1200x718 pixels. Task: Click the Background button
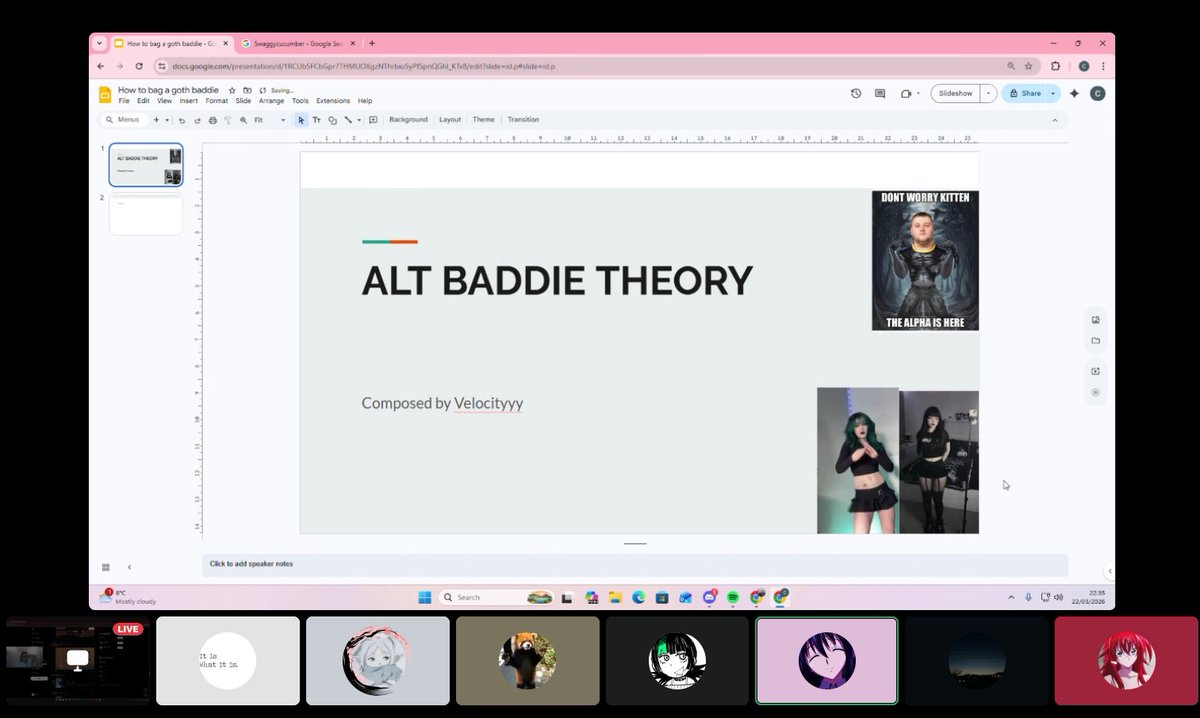click(408, 120)
